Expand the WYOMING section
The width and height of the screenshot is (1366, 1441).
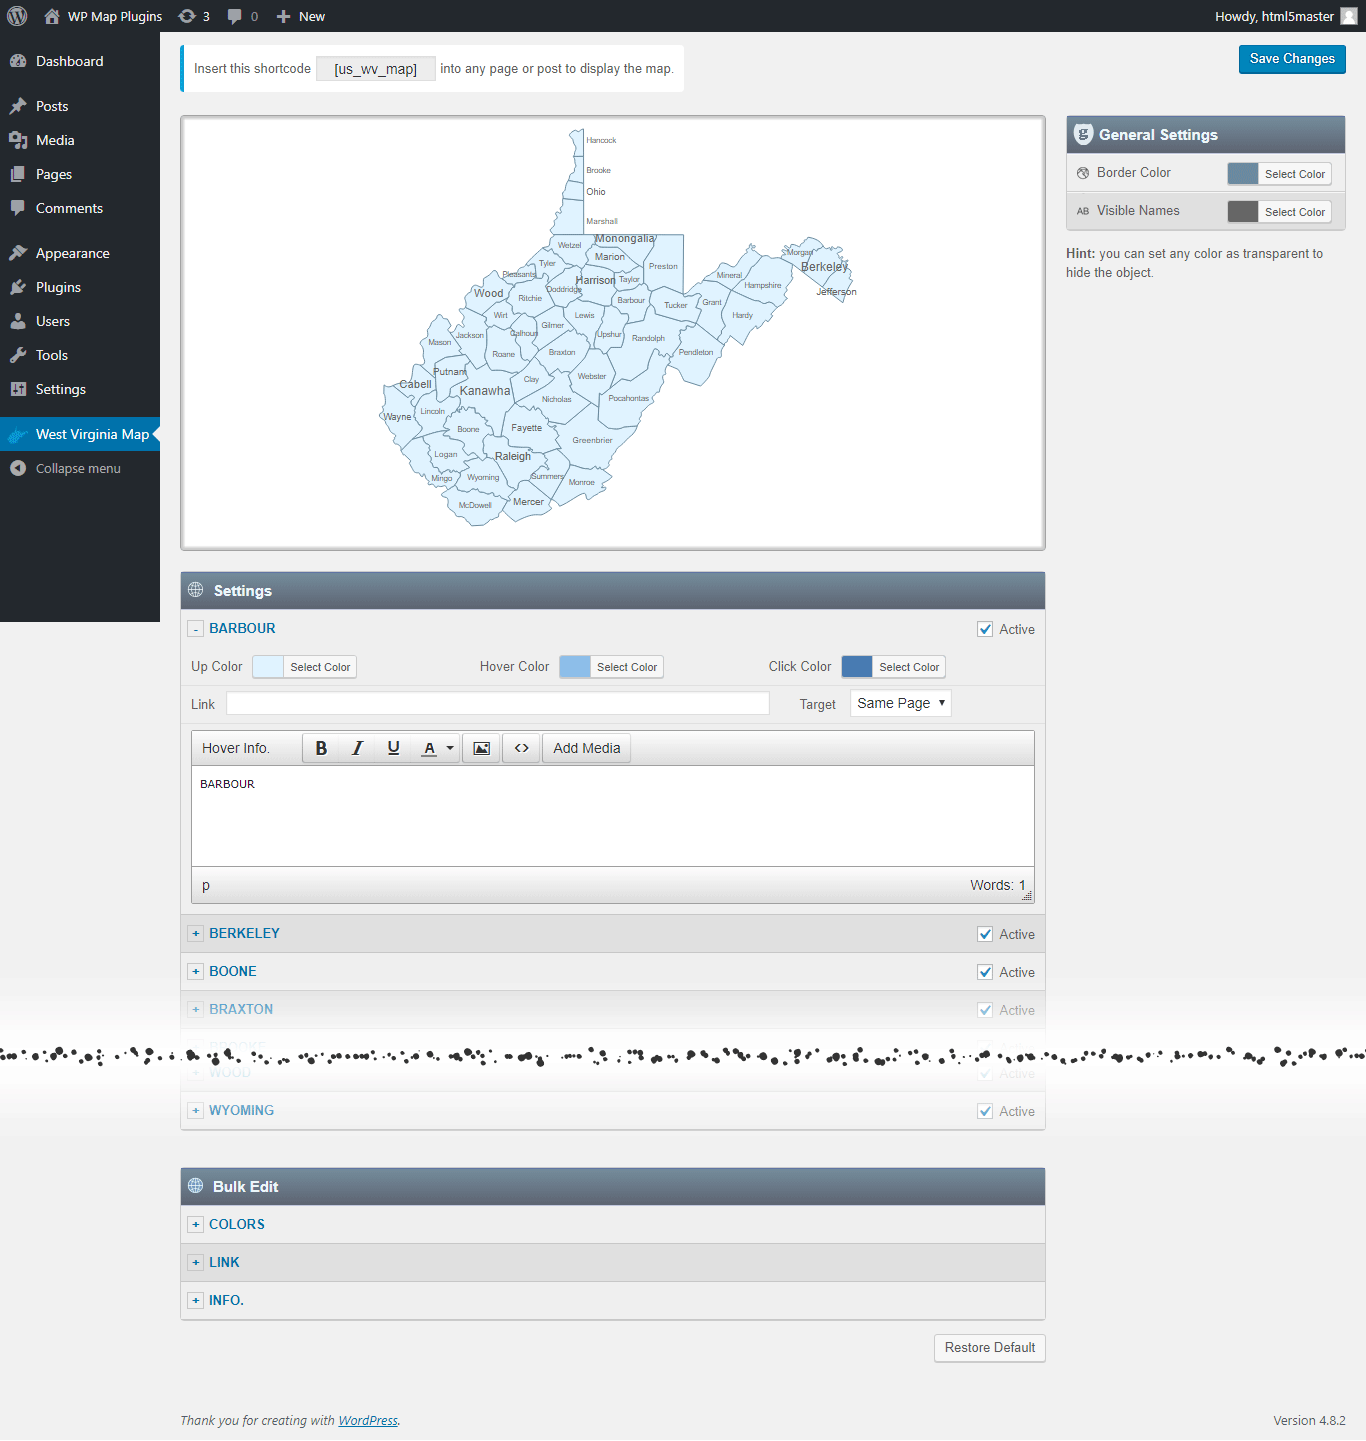point(196,1111)
